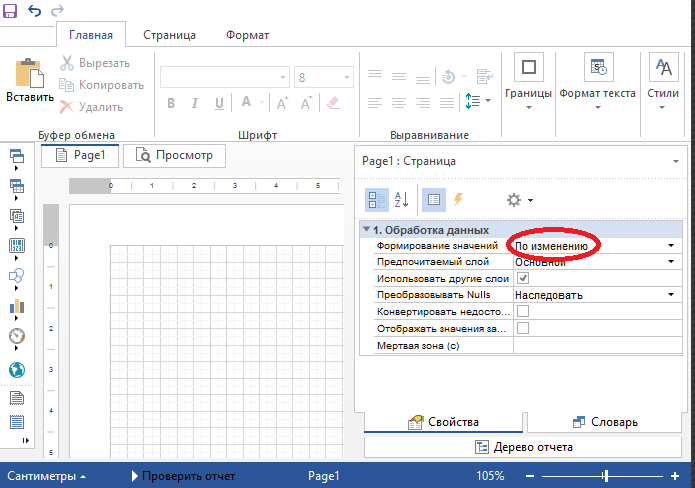Select the Borders (Границы) icon
695x488 pixels.
[x=528, y=69]
